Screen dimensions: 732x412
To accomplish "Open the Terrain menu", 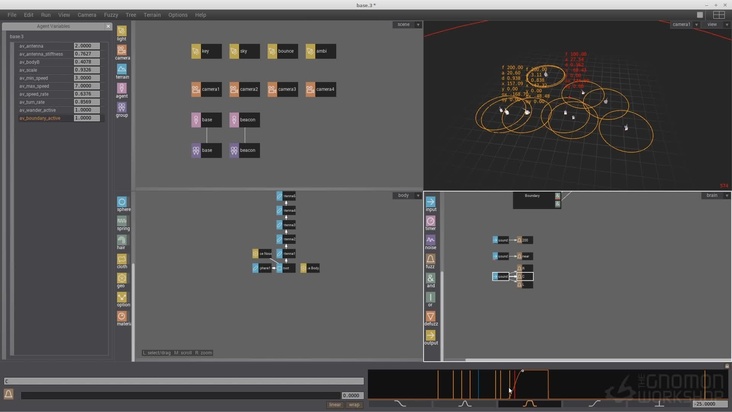I will point(152,15).
